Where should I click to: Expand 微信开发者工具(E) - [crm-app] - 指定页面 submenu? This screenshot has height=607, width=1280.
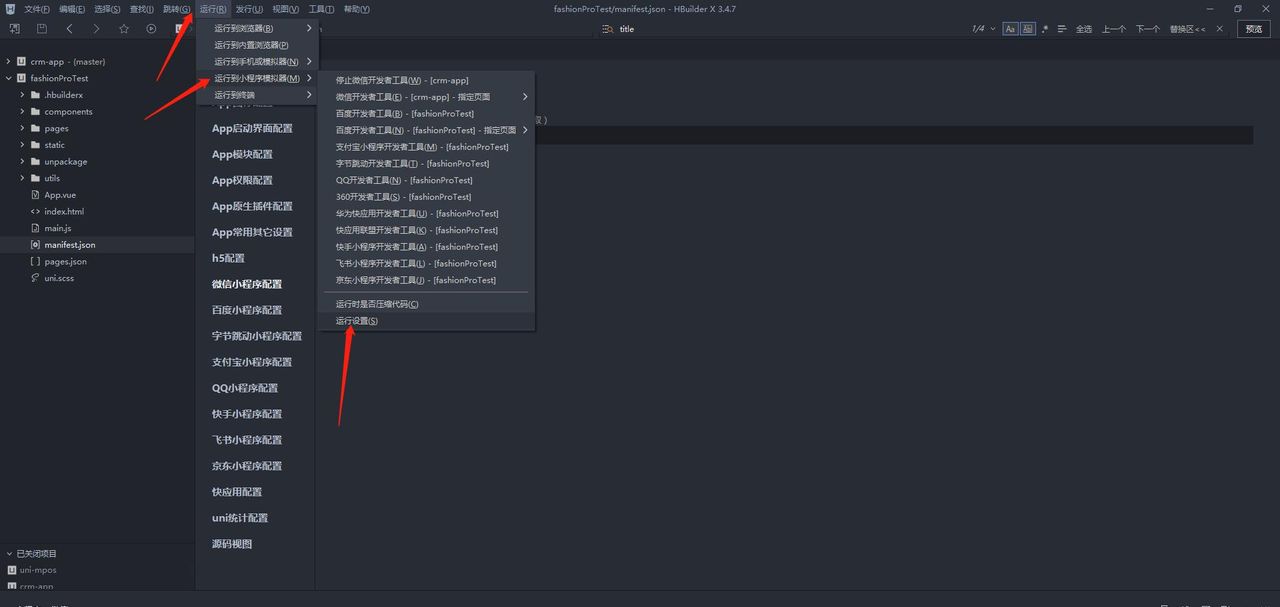(426, 97)
